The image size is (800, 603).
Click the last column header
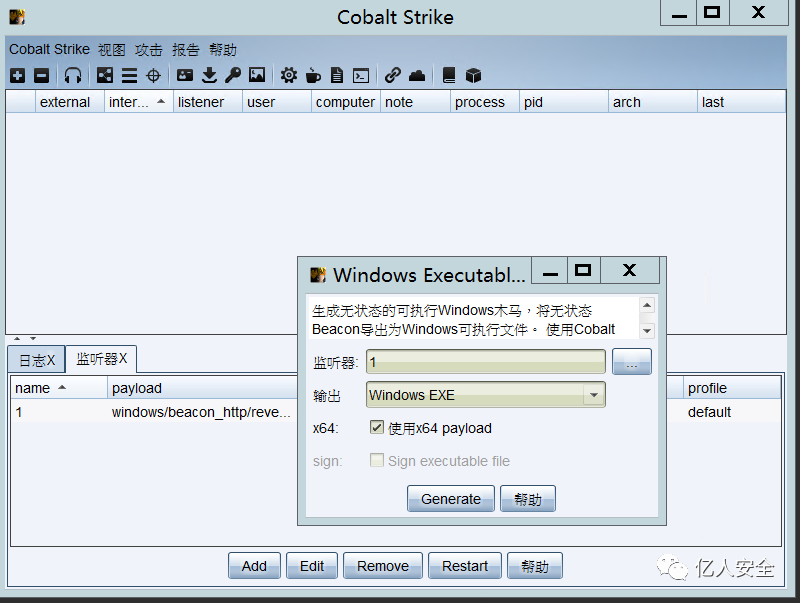click(741, 102)
